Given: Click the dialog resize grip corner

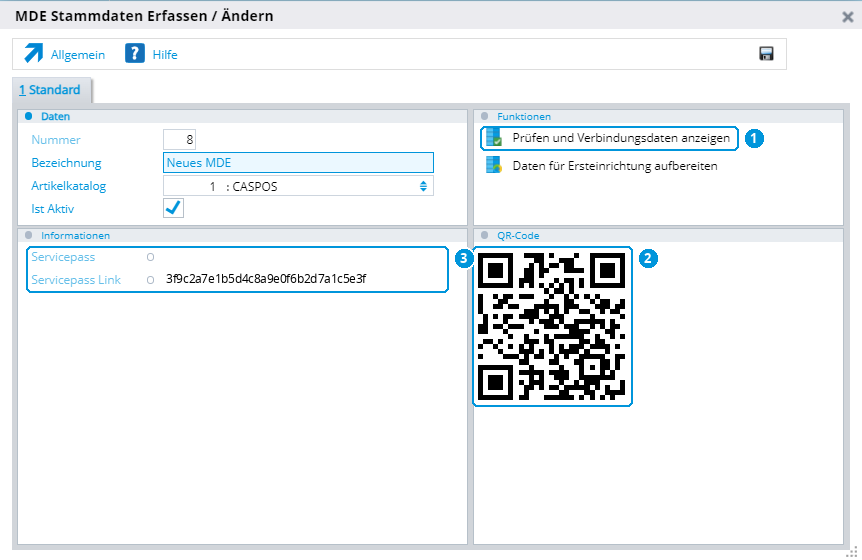Looking at the screenshot, I should (x=852, y=550).
